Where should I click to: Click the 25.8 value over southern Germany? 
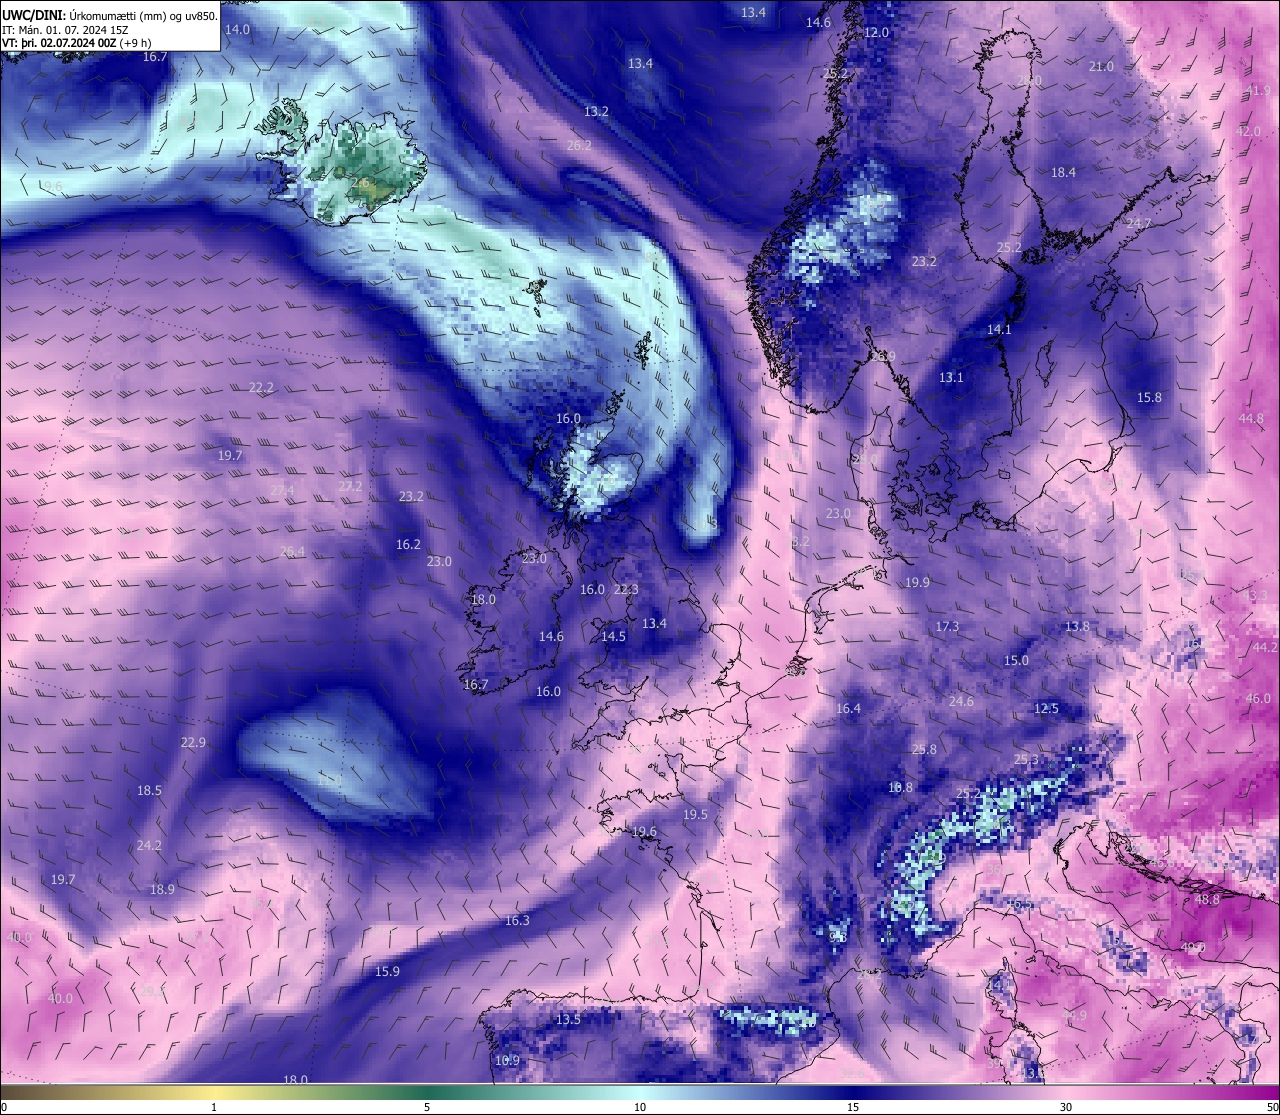click(924, 749)
